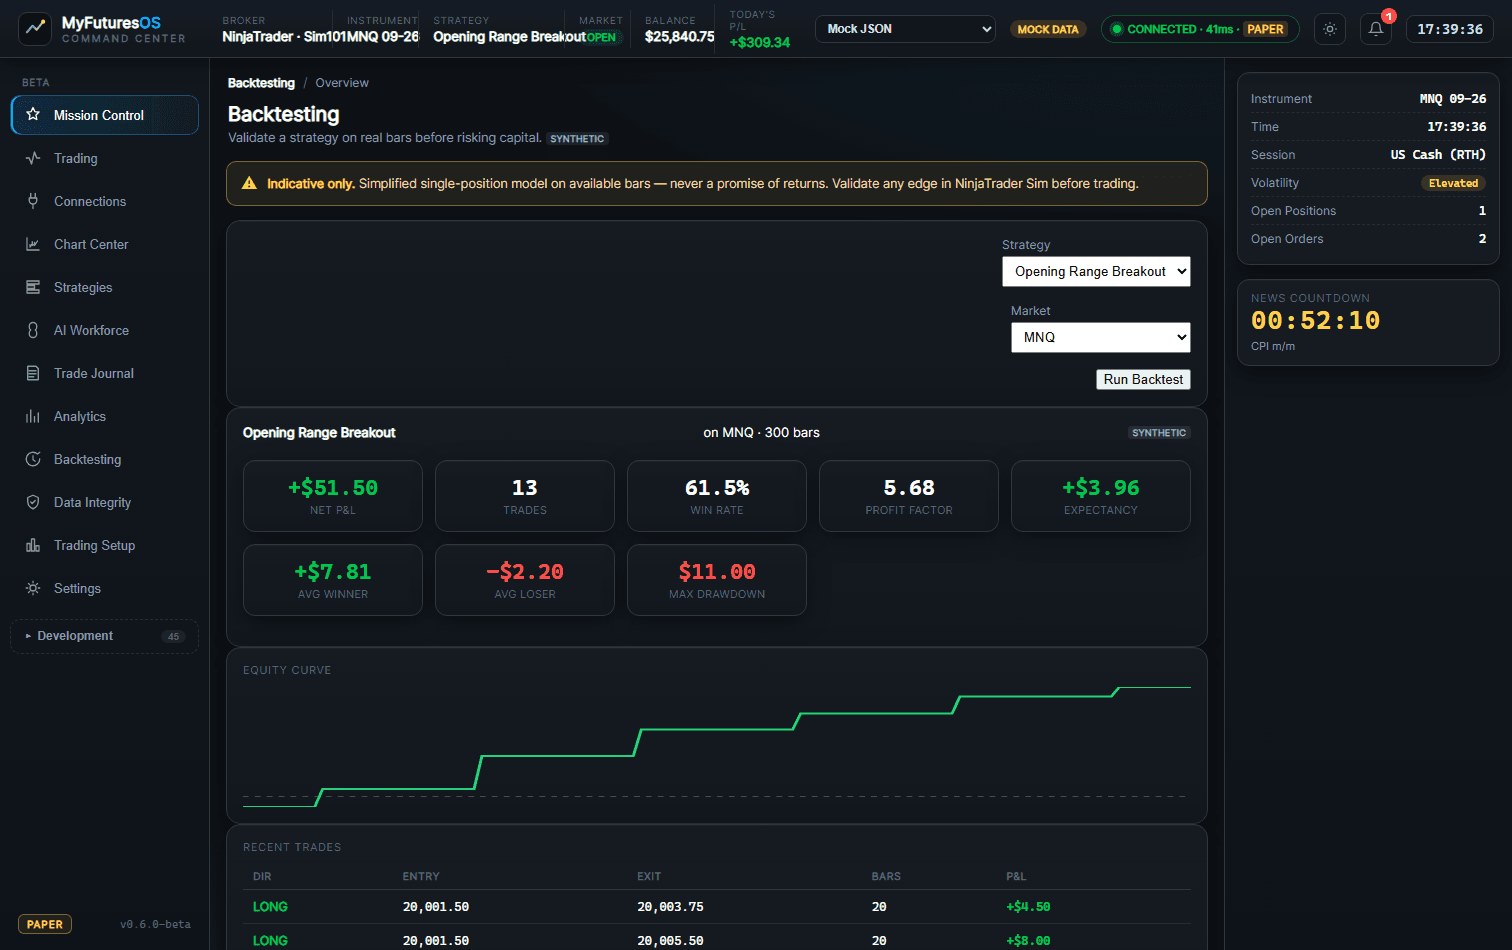Click the Trading pulse icon in sidebar
Image resolution: width=1512 pixels, height=950 pixels.
(x=33, y=158)
